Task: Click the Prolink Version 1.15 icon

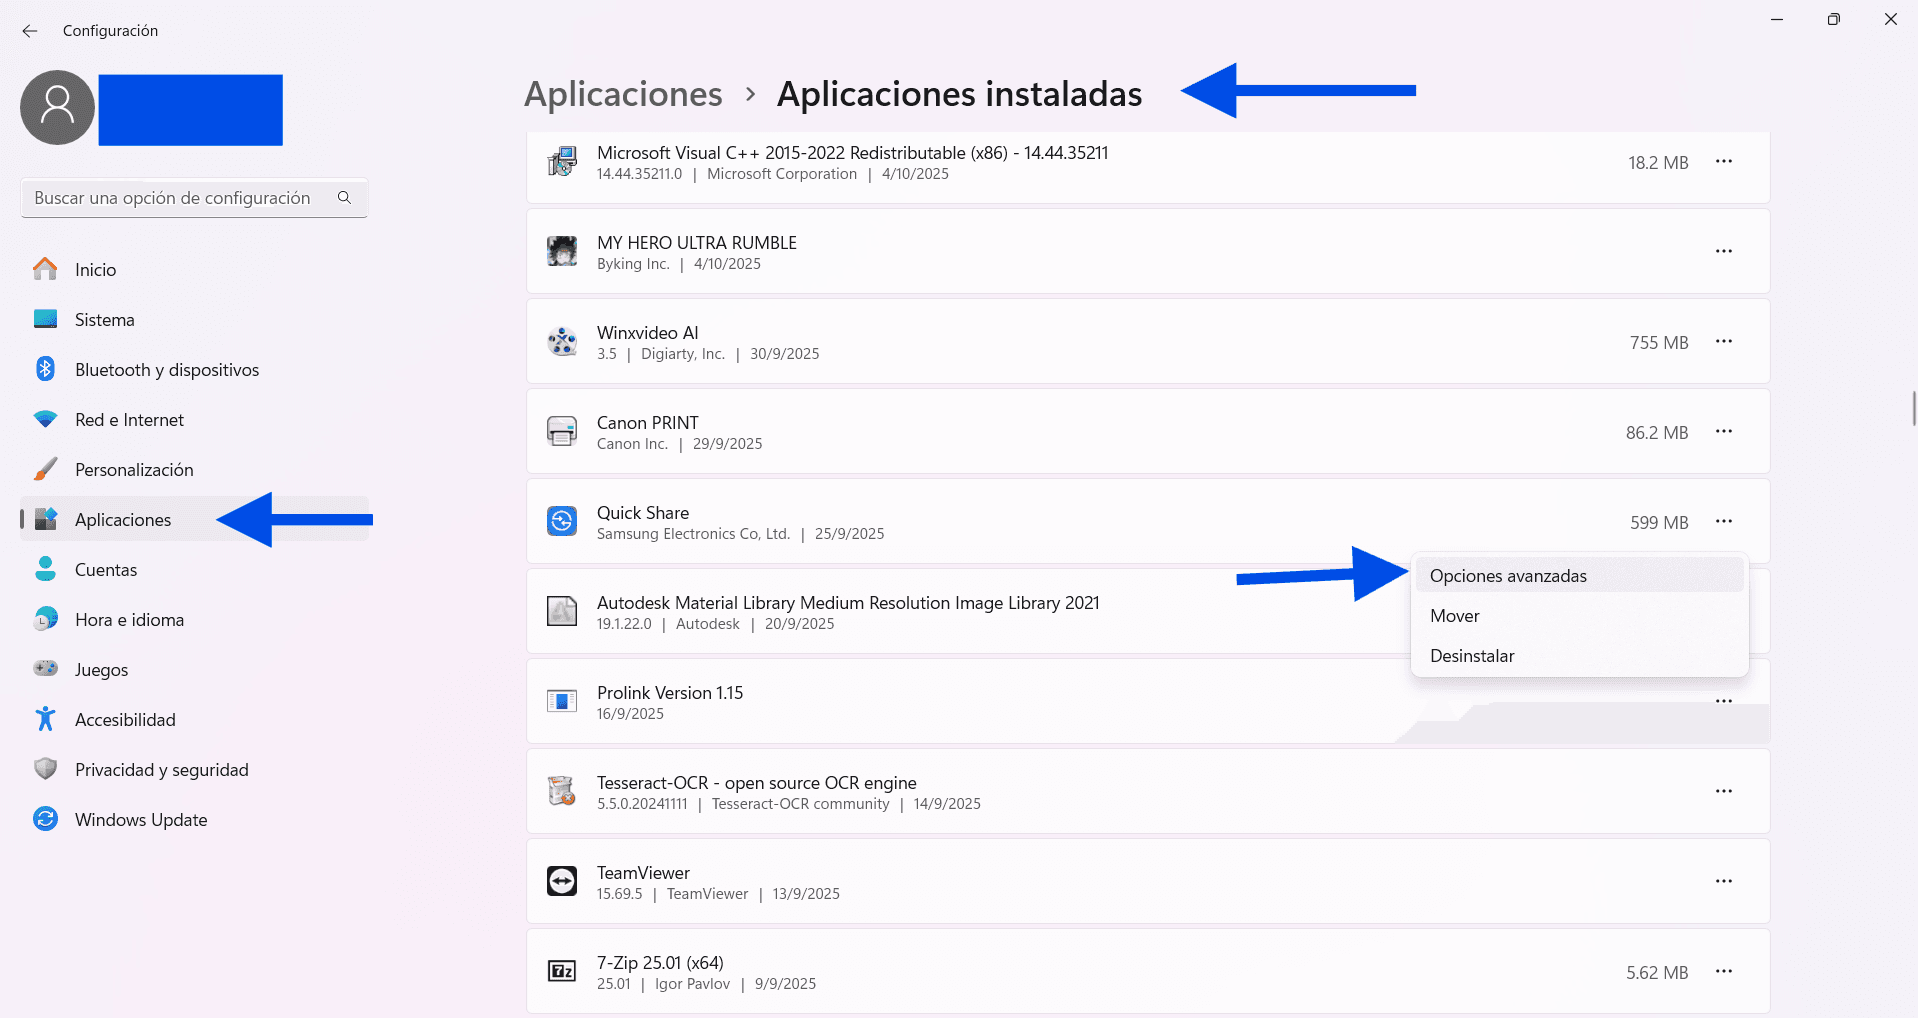Action: [562, 701]
